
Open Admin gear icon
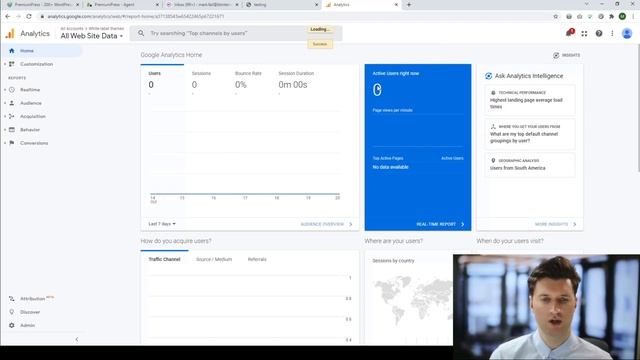(x=12, y=325)
